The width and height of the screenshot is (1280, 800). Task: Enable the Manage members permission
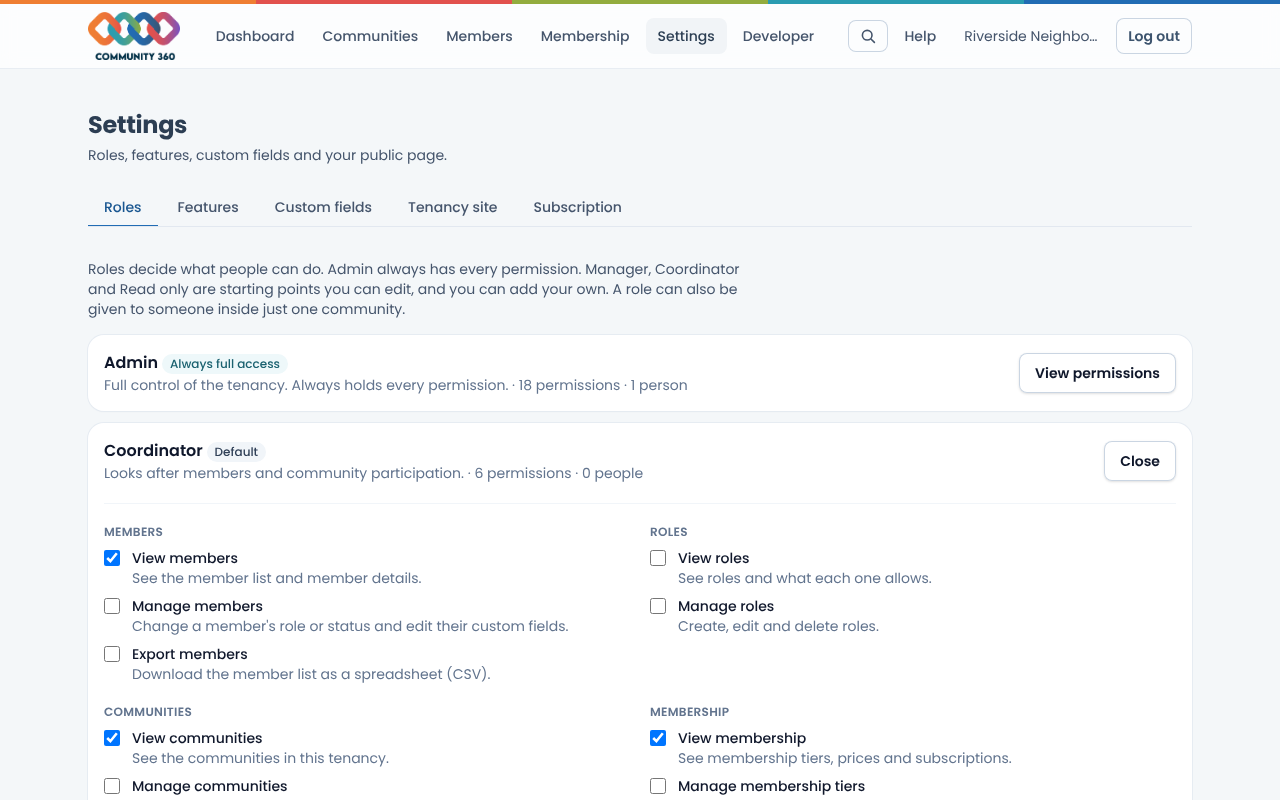[112, 606]
